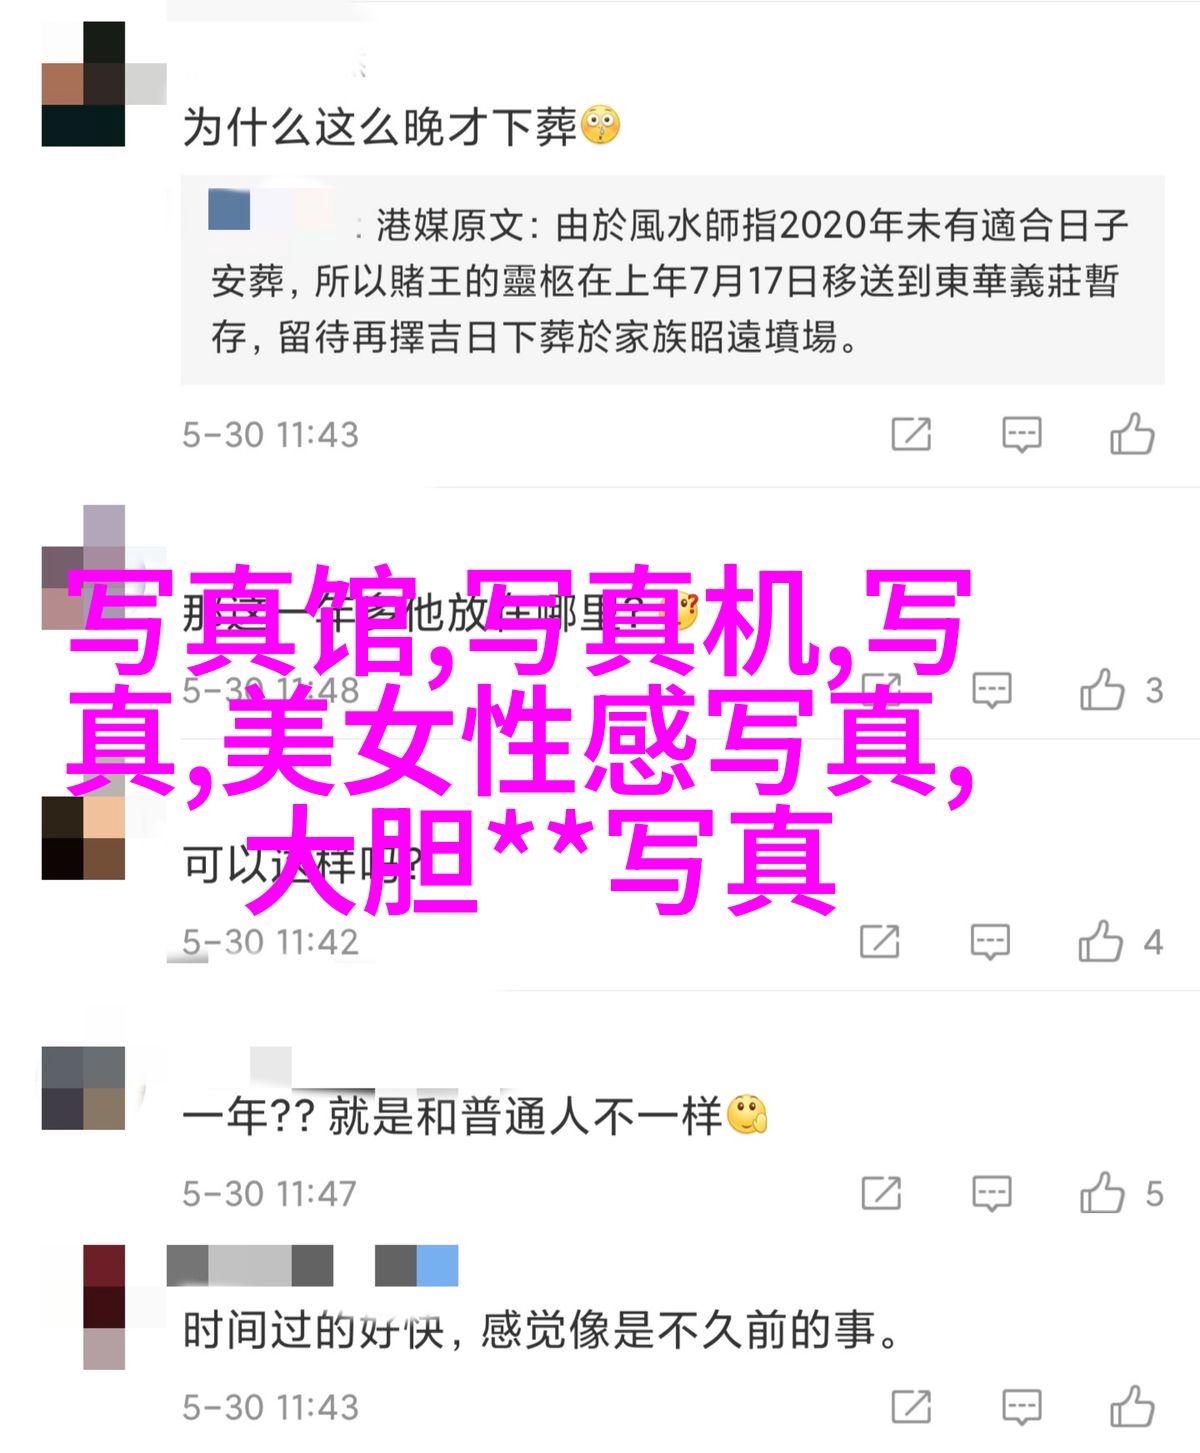Like the 可以这样吗 comment with 4 likes
Screen dimensions: 1200x1453
[1100, 942]
